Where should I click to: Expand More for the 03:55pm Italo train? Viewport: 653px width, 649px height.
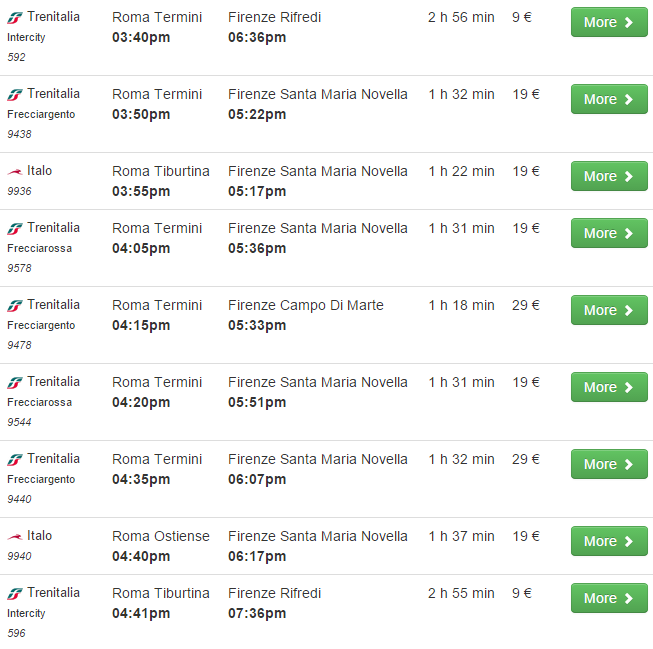click(608, 176)
